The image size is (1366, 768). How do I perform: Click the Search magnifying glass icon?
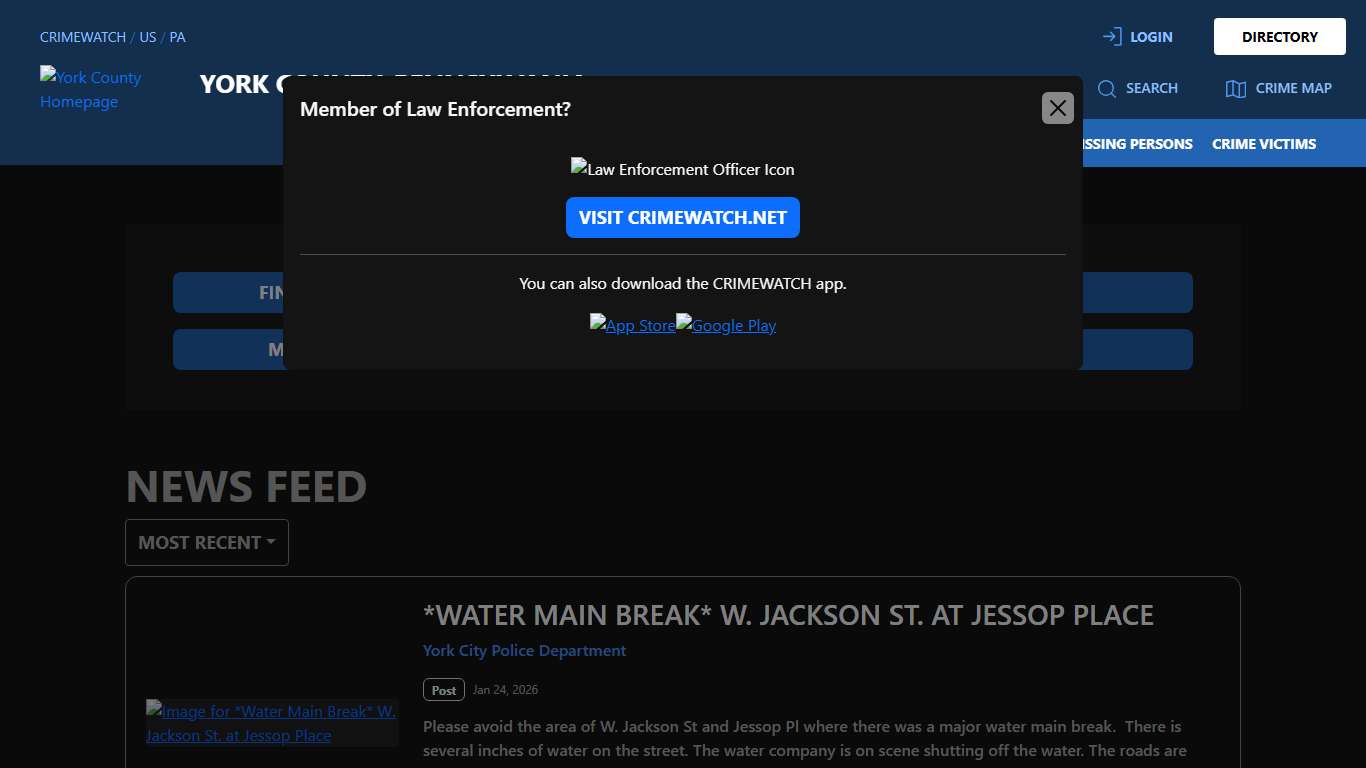tap(1106, 89)
